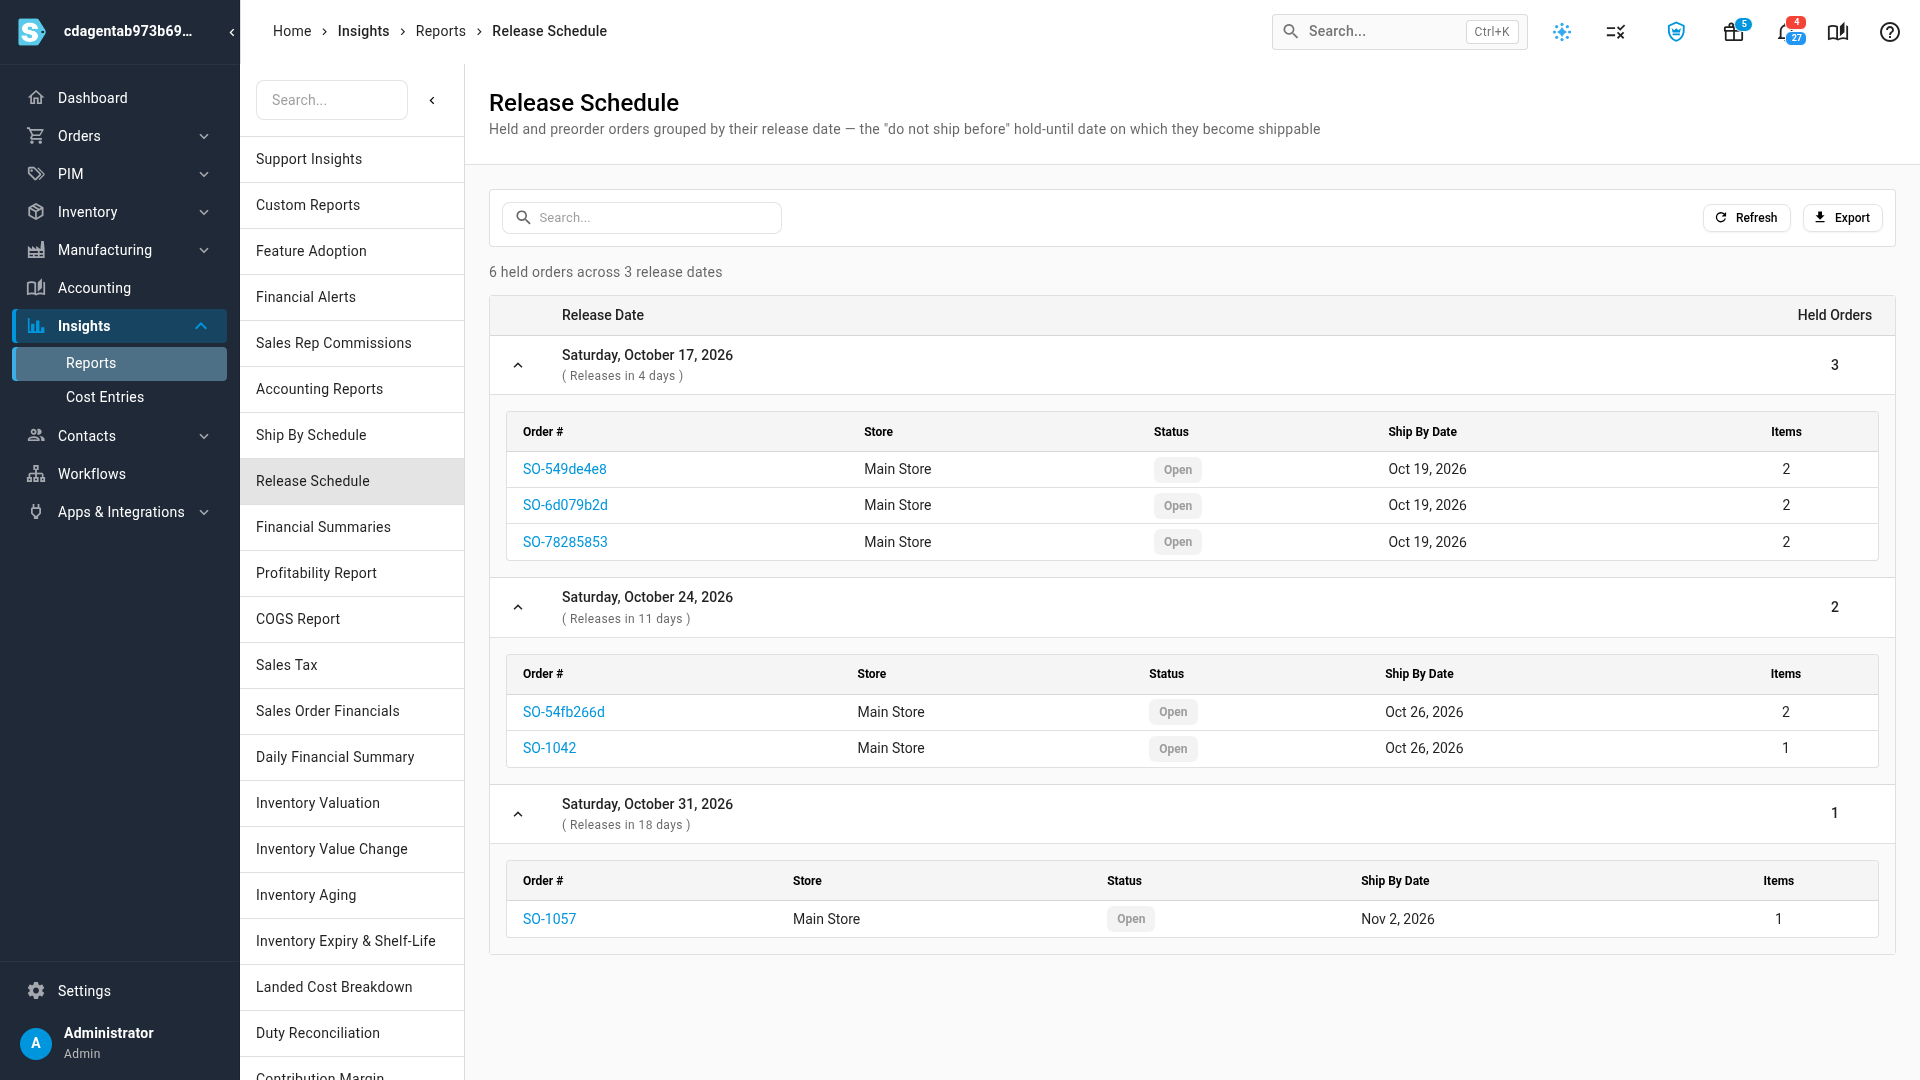Screen dimensions: 1920x1080
Task: Open Dashboard from the sidebar
Action: point(120,98)
